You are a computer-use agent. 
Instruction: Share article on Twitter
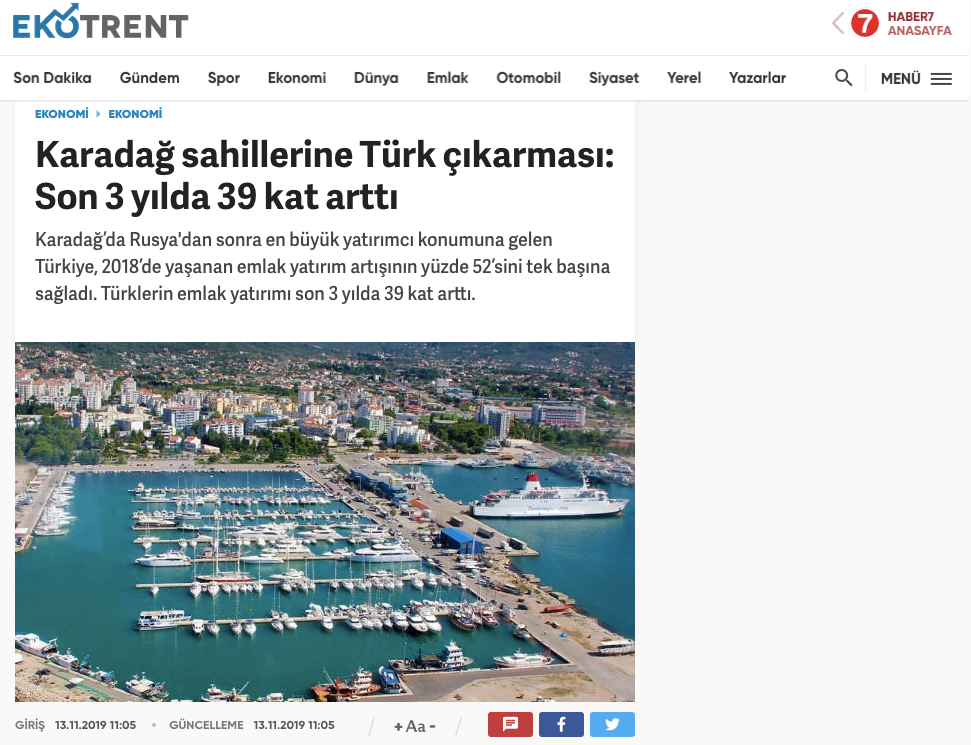tap(612, 725)
